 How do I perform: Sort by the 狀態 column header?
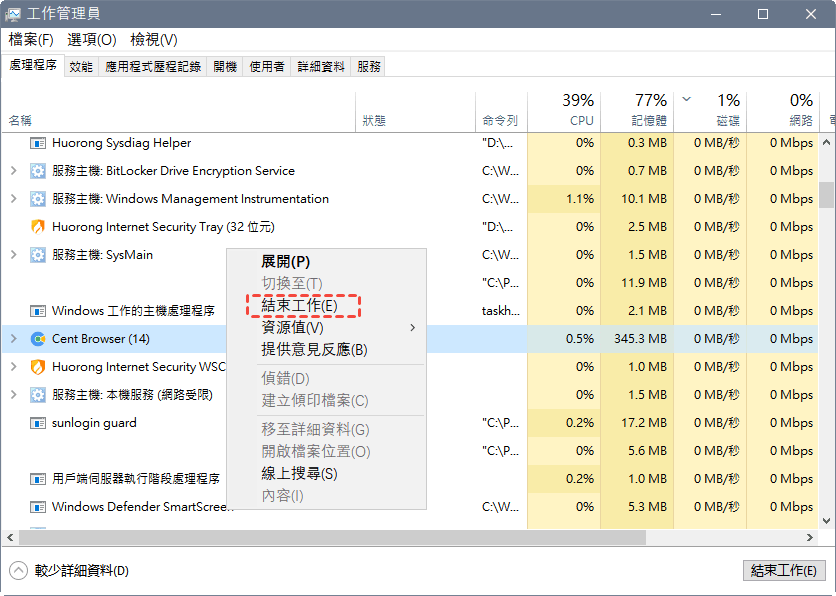tap(415, 112)
